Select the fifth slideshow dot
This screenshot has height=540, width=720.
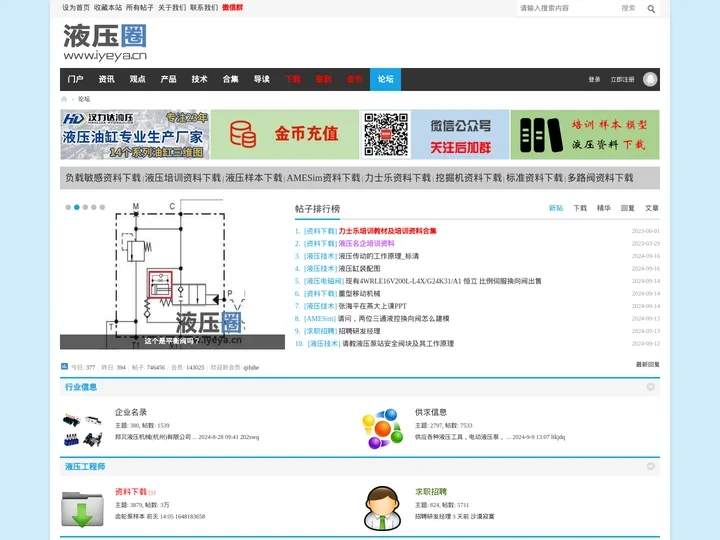pyautogui.click(x=102, y=207)
